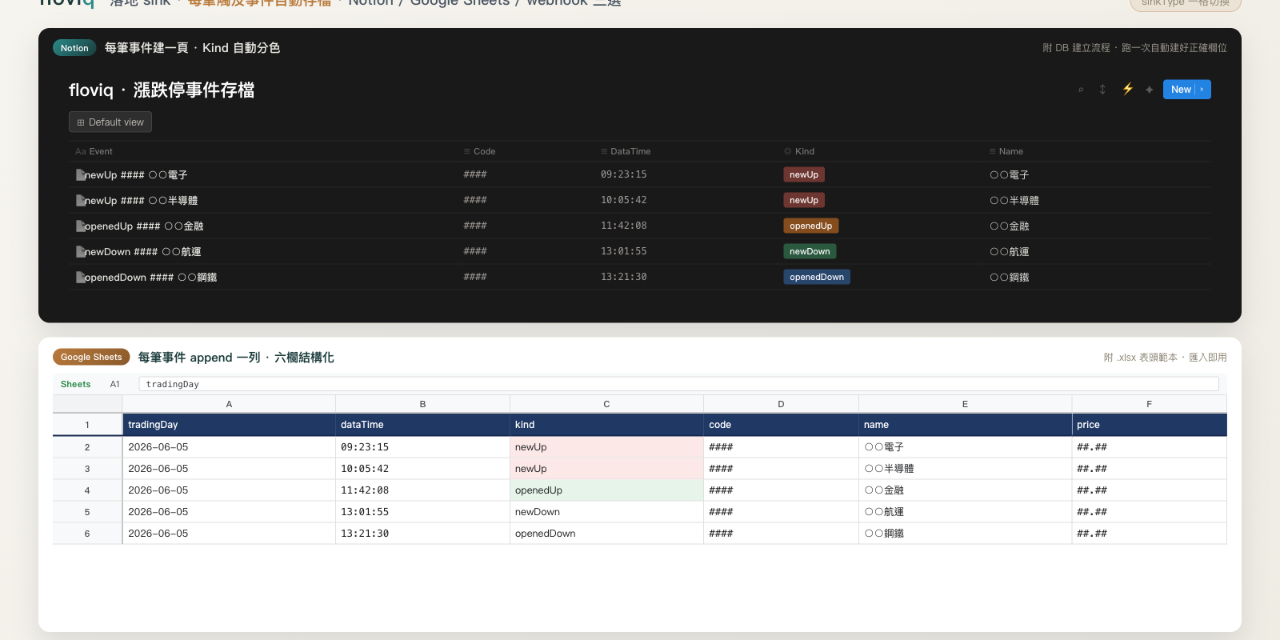
Task: Click the price header cell in the sheet
Action: click(1149, 425)
